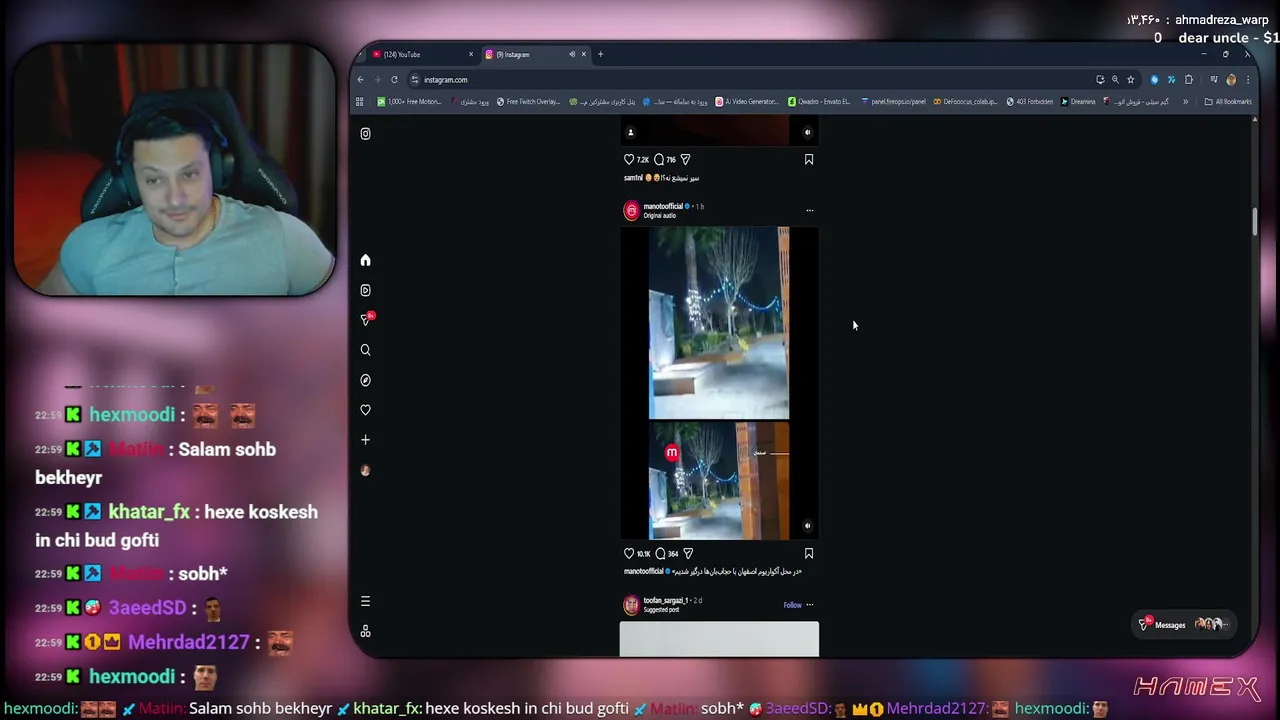Open the 1,000+ Free Motion bookmark

click(x=409, y=101)
